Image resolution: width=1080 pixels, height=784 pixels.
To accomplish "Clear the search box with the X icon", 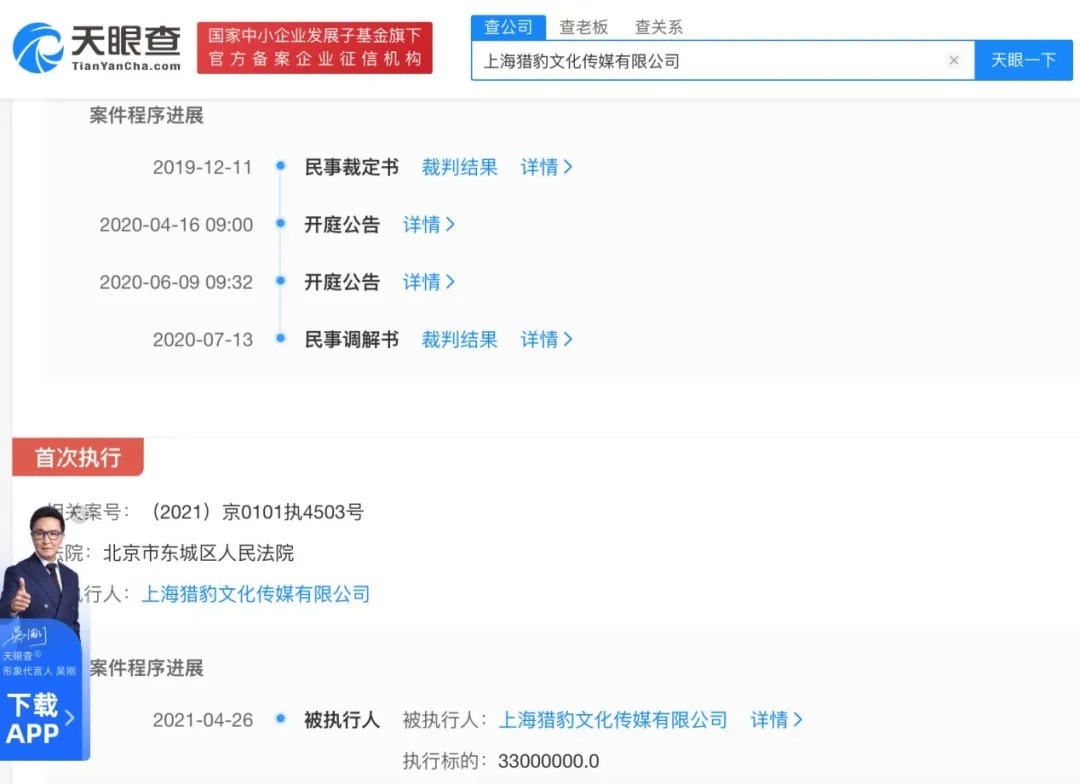I will pos(954,61).
